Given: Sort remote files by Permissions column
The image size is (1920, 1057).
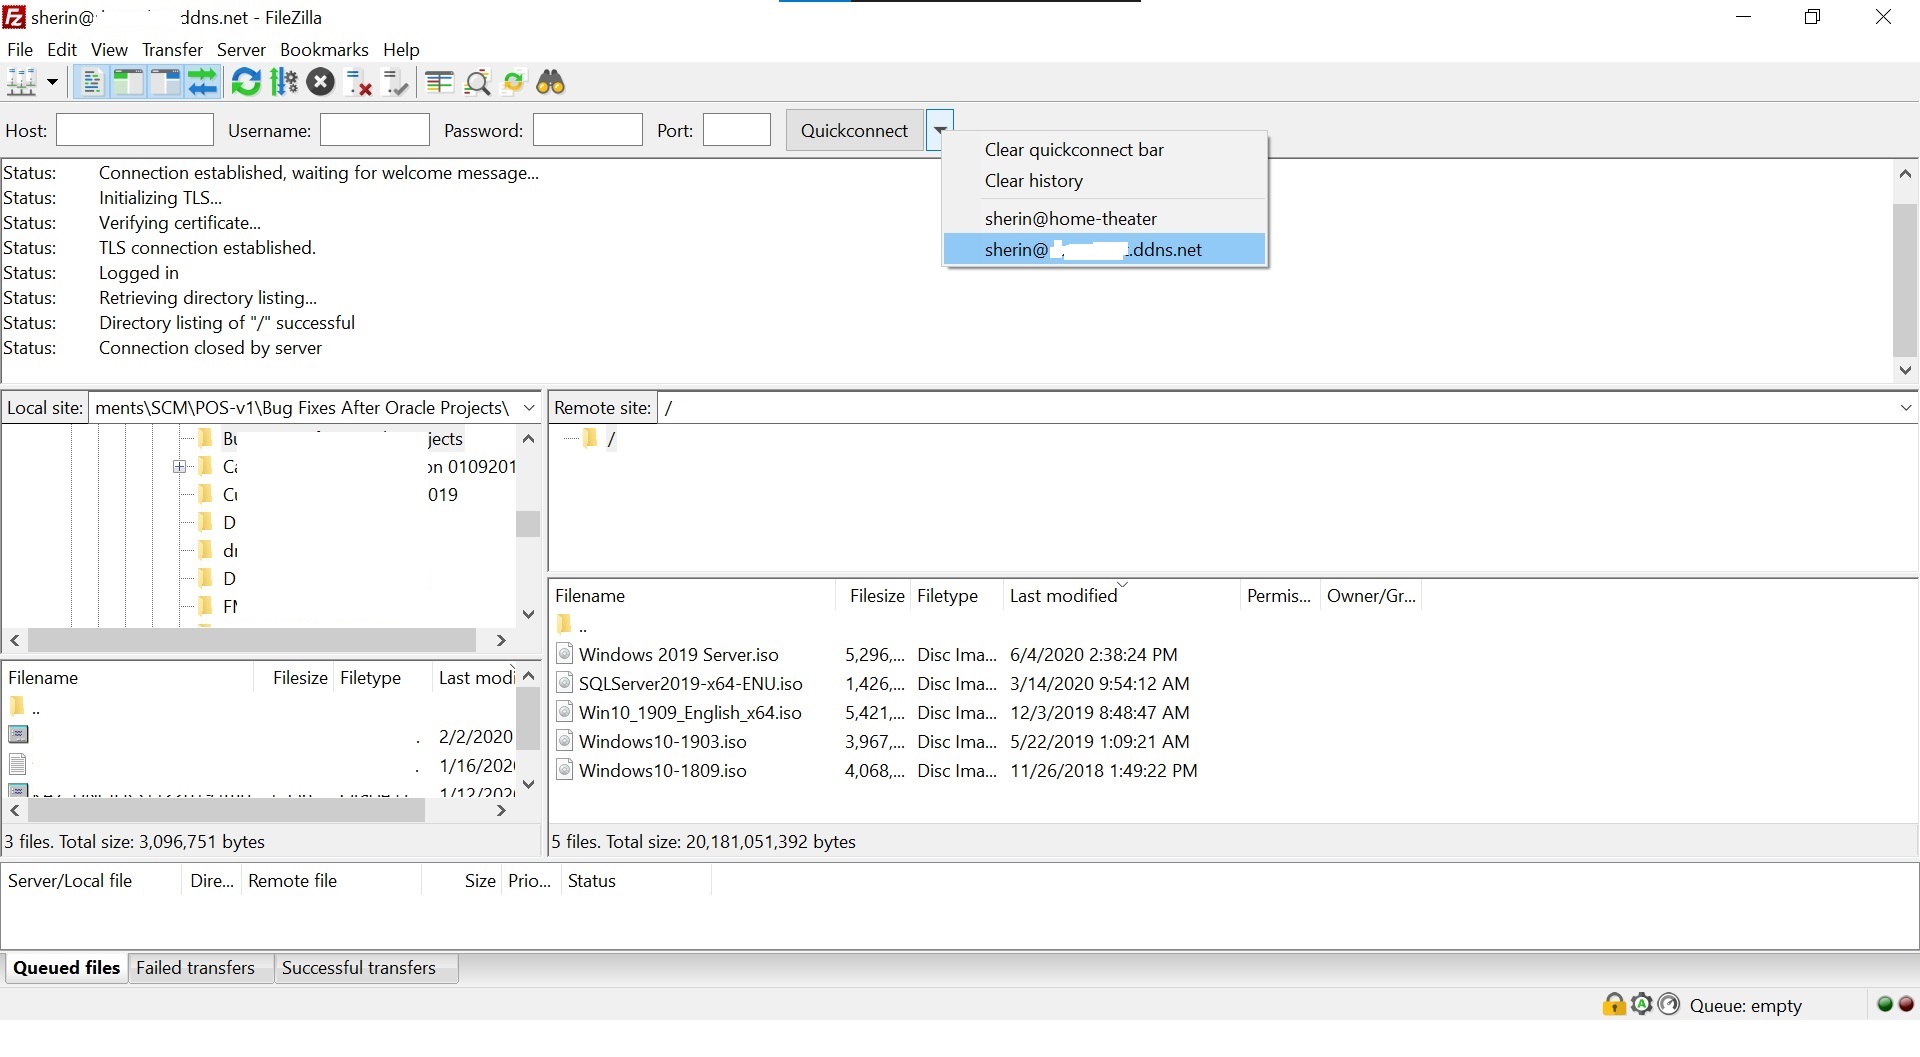Looking at the screenshot, I should point(1279,595).
